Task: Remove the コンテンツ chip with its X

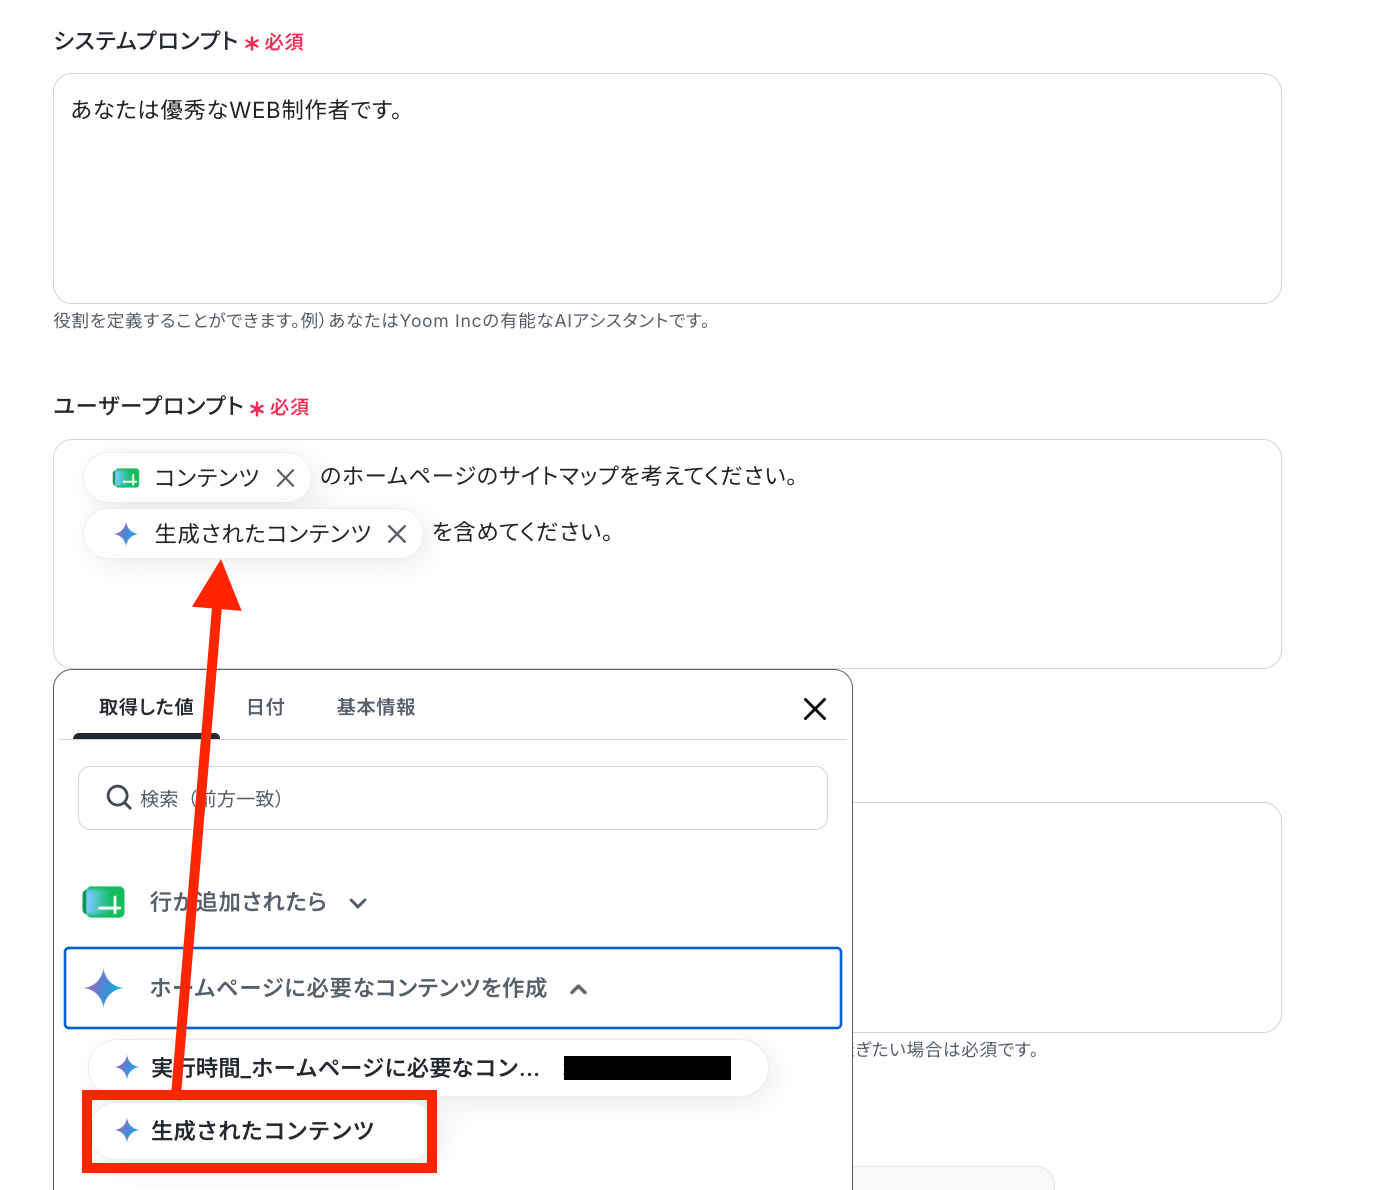Action: click(285, 478)
